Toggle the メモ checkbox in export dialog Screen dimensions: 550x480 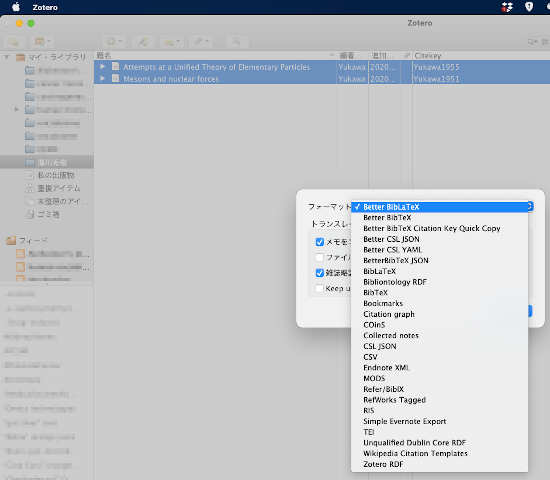(x=320, y=242)
